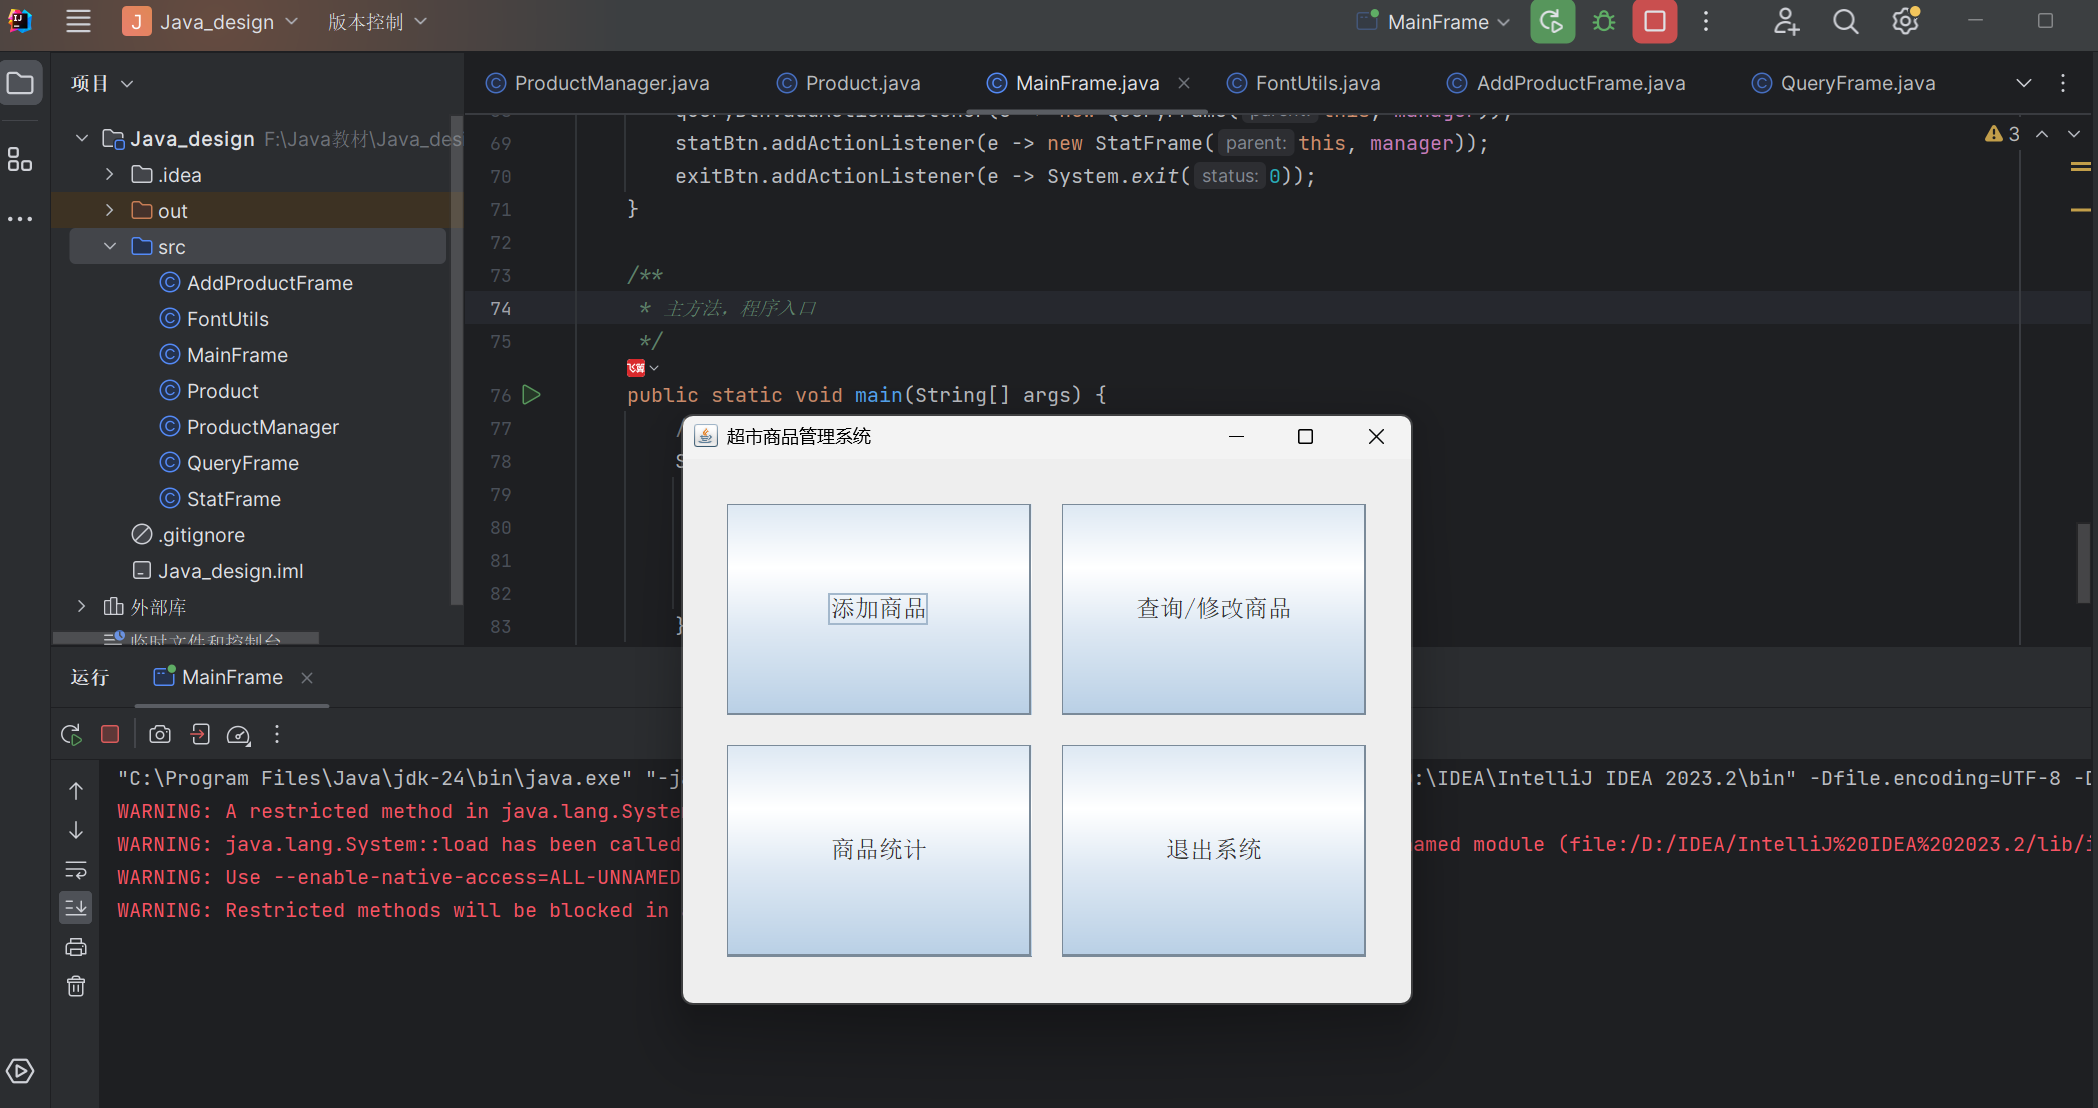The width and height of the screenshot is (2098, 1108).
Task: Open the structure tool window icon
Action: click(20, 159)
